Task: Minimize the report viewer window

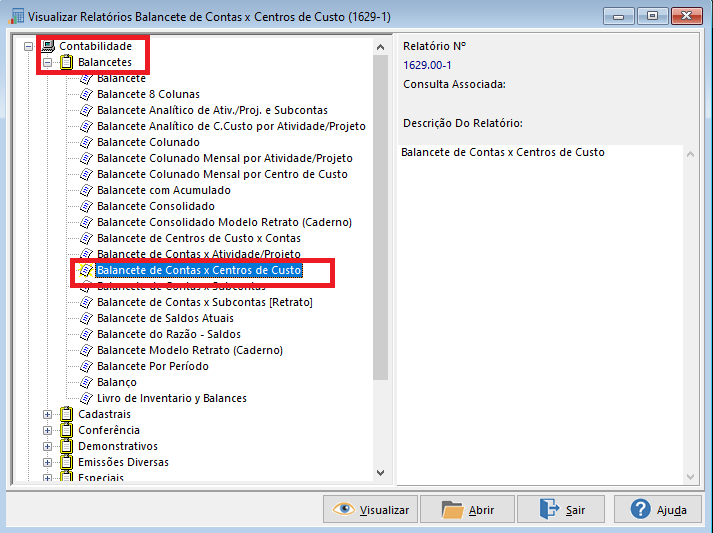Action: click(x=618, y=16)
